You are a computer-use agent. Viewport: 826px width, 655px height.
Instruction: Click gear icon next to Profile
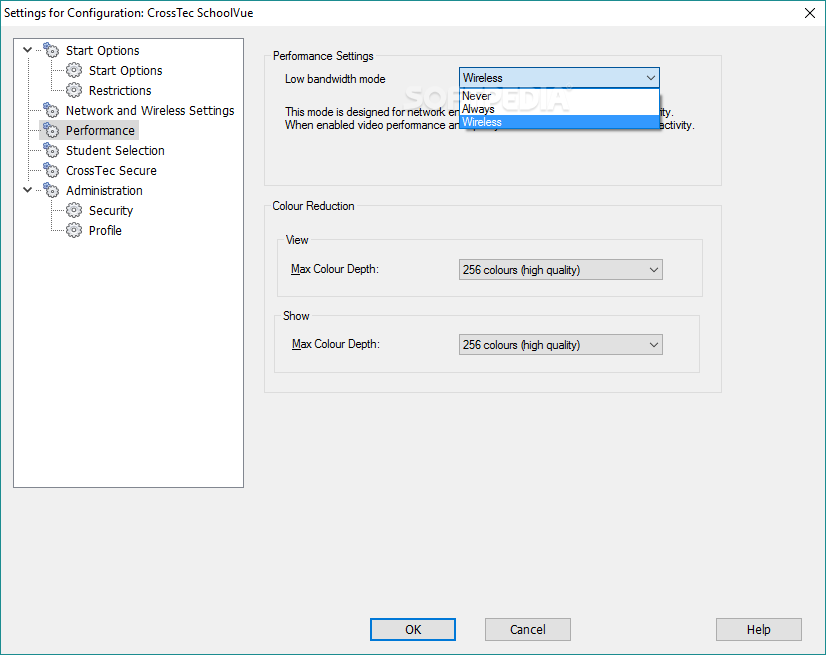click(74, 230)
